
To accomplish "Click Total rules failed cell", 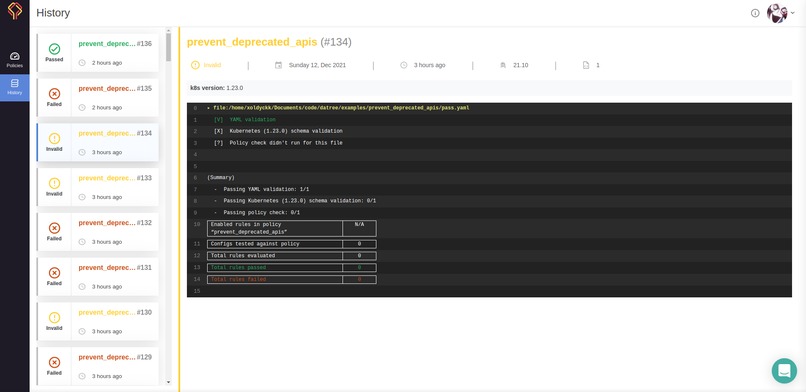I will coord(275,279).
